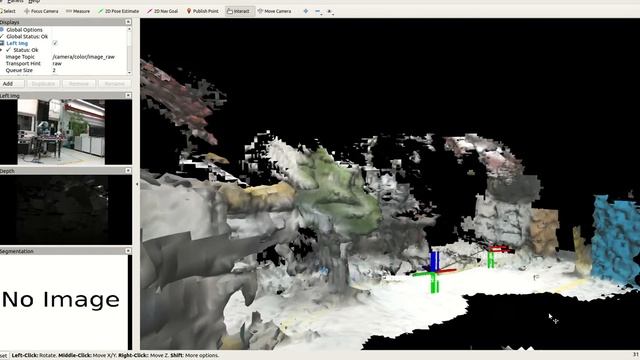Screen dimensions: 640x360
Task: Click the Duplicate button
Action: (x=43, y=84)
